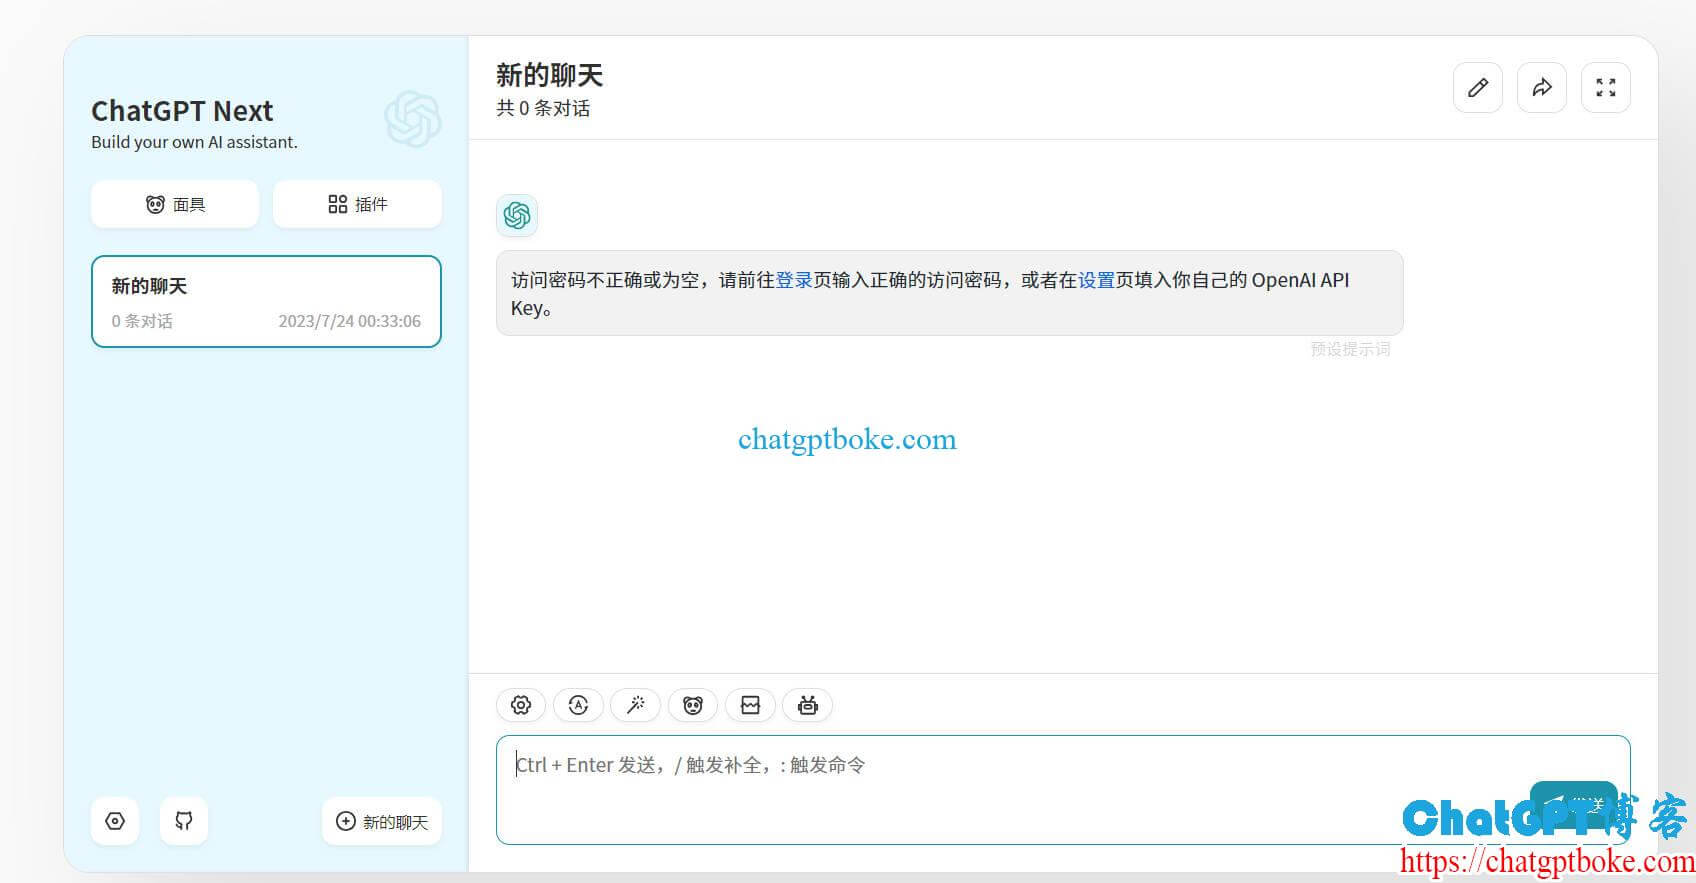Toggle fullscreen with the expand icon

(x=1606, y=88)
